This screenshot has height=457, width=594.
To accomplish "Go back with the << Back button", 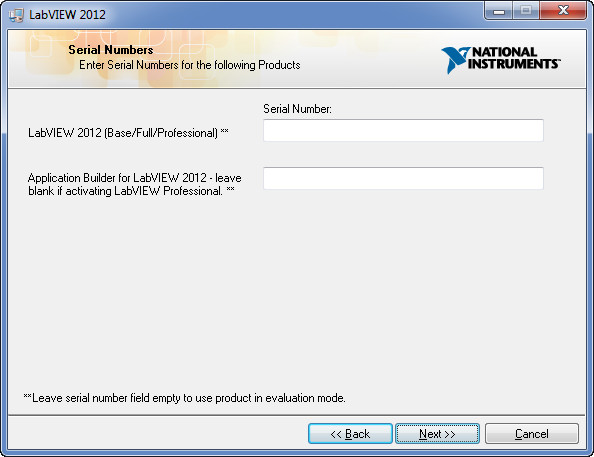I will coord(350,434).
